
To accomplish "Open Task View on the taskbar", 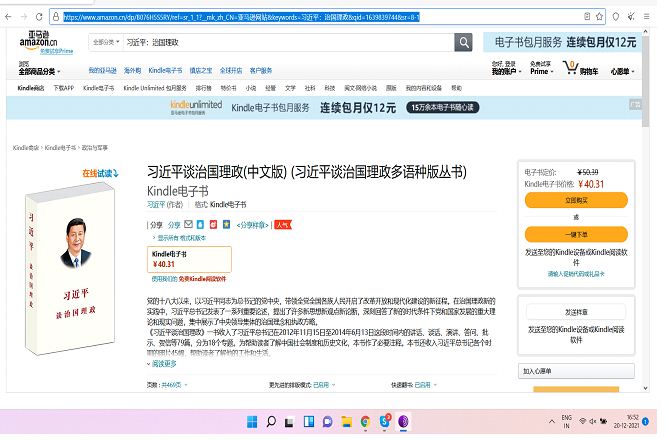I will pyautogui.click(x=289, y=423).
